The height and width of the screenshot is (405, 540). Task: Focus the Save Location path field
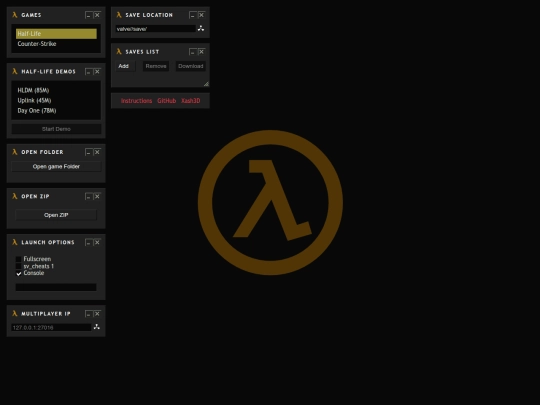tap(156, 29)
